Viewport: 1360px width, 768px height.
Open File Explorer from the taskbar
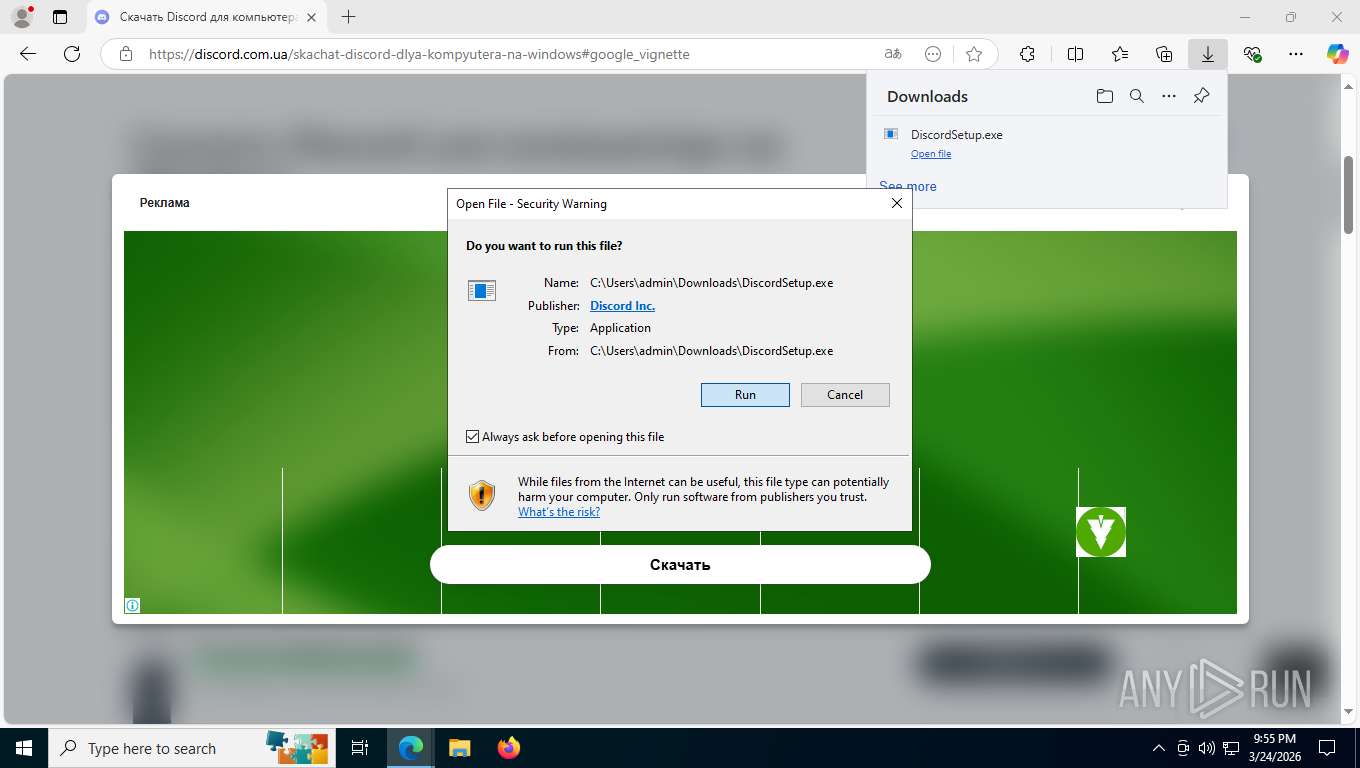pyautogui.click(x=459, y=748)
